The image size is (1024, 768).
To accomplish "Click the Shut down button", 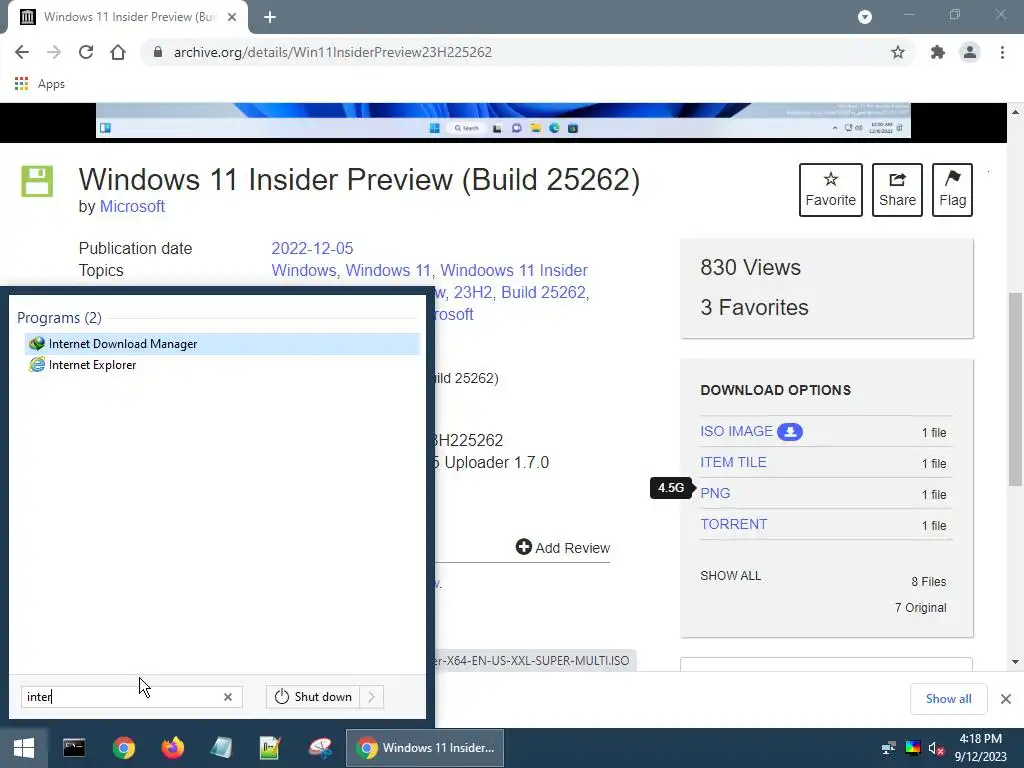I will point(313,697).
